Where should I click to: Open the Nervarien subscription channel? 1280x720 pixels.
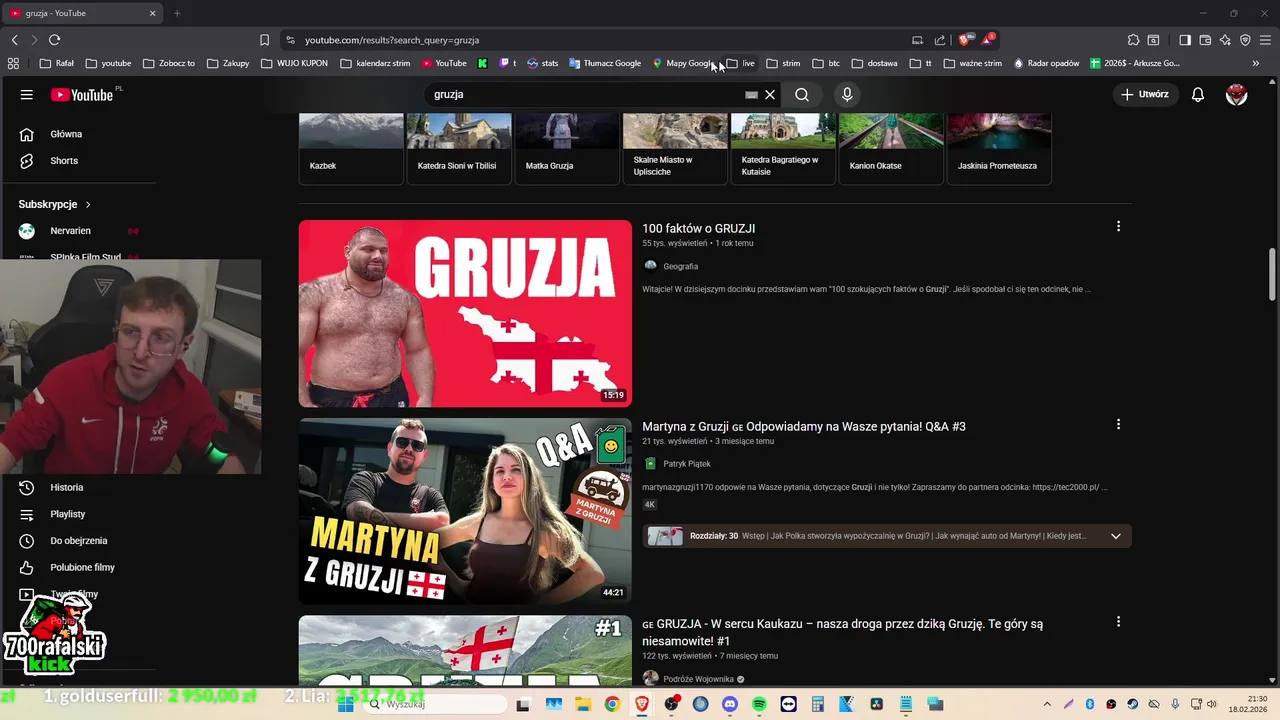pos(70,231)
